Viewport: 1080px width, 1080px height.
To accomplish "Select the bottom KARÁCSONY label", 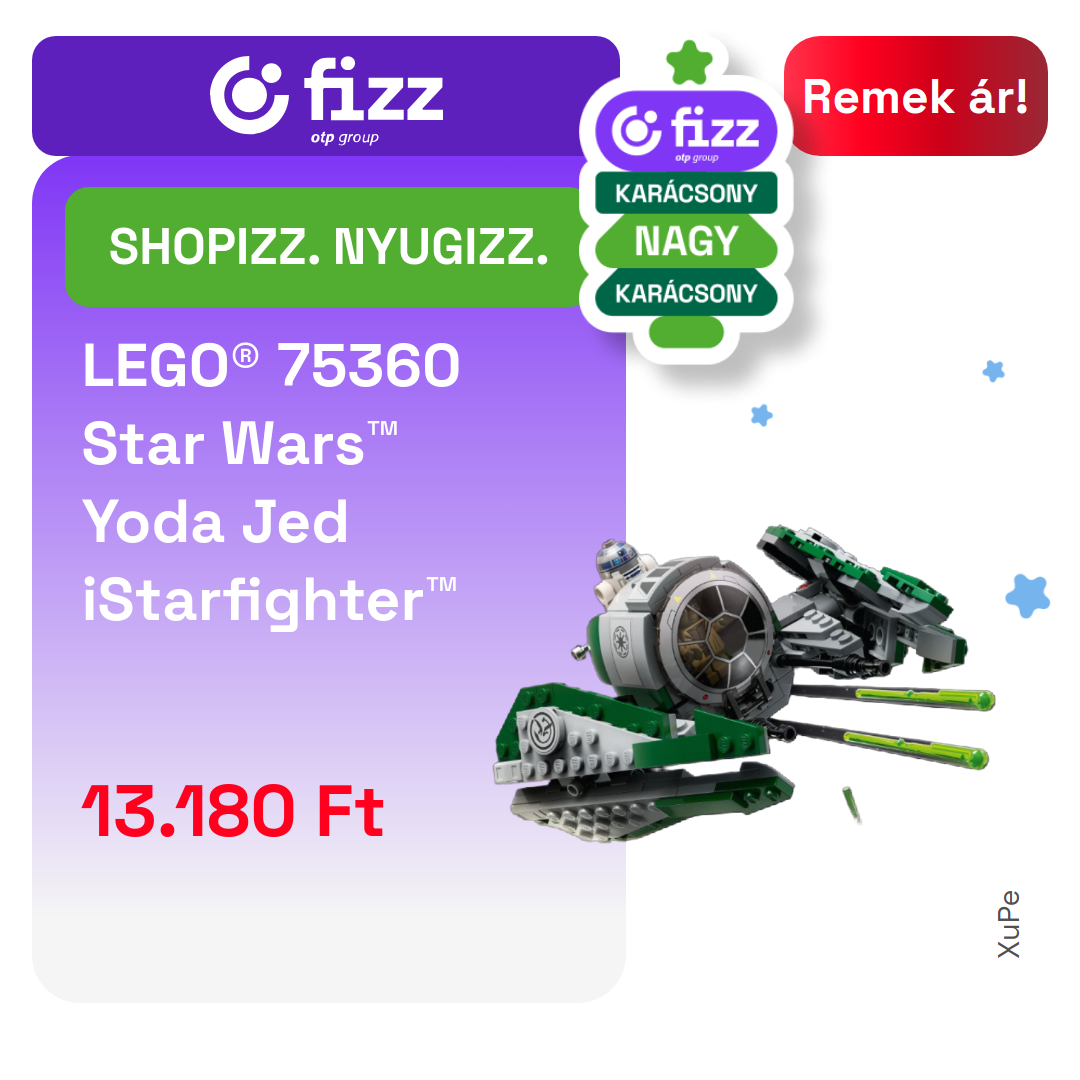I will coord(686,293).
